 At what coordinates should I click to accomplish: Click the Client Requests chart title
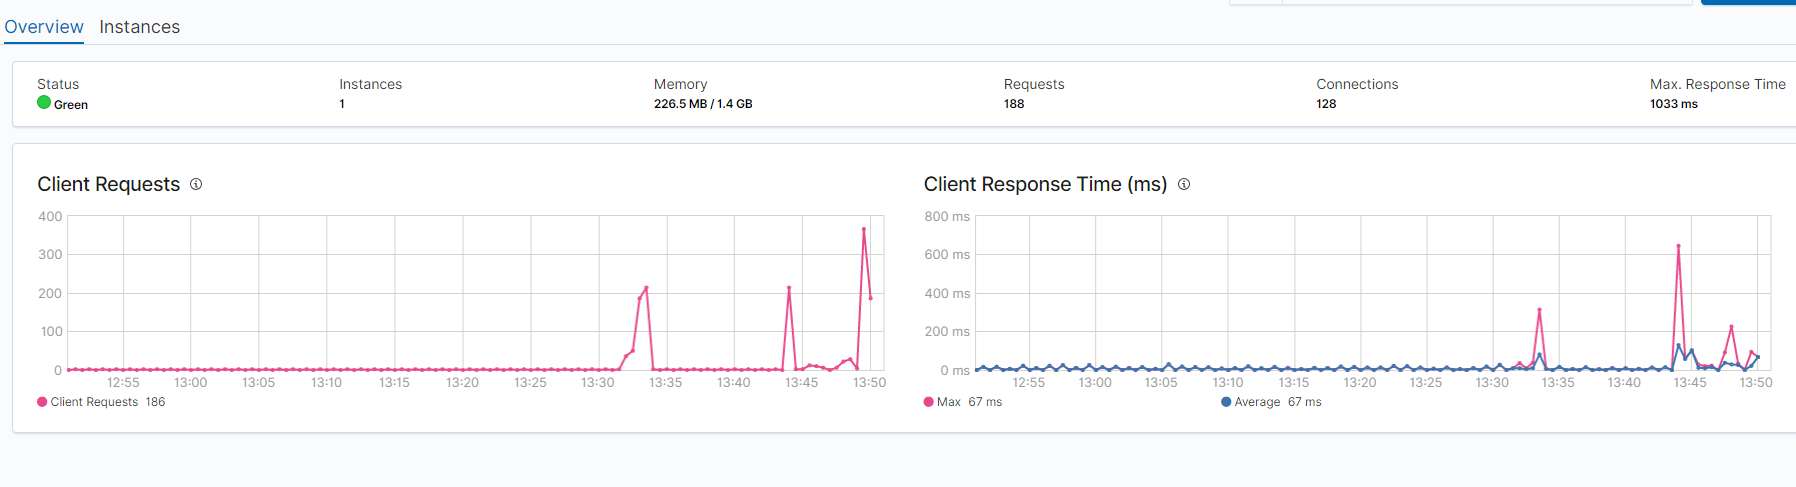click(x=109, y=184)
